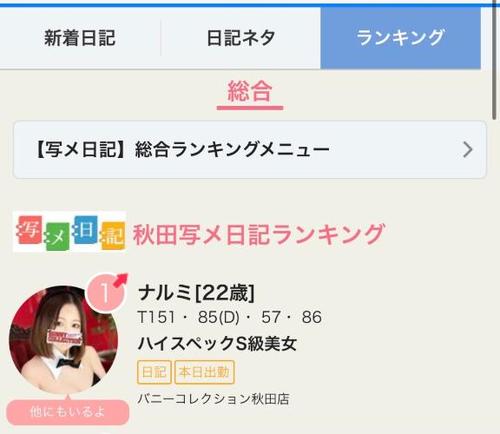500x434 pixels.
Task: Tap the pink 他にもいるよ bubble
Action: click(68, 412)
